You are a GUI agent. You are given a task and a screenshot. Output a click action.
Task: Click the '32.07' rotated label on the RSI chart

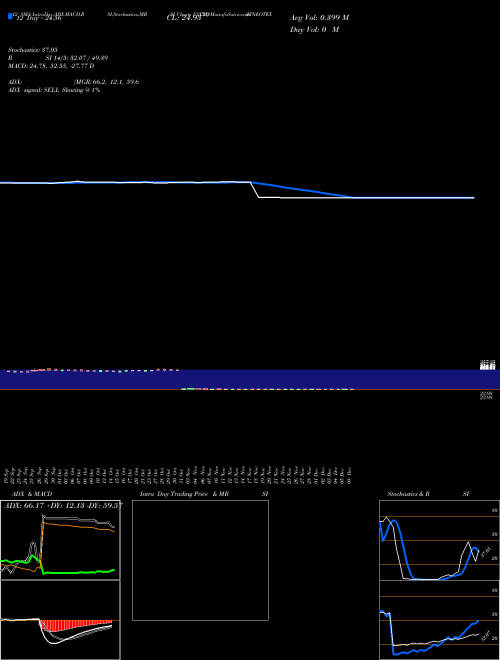click(486, 636)
